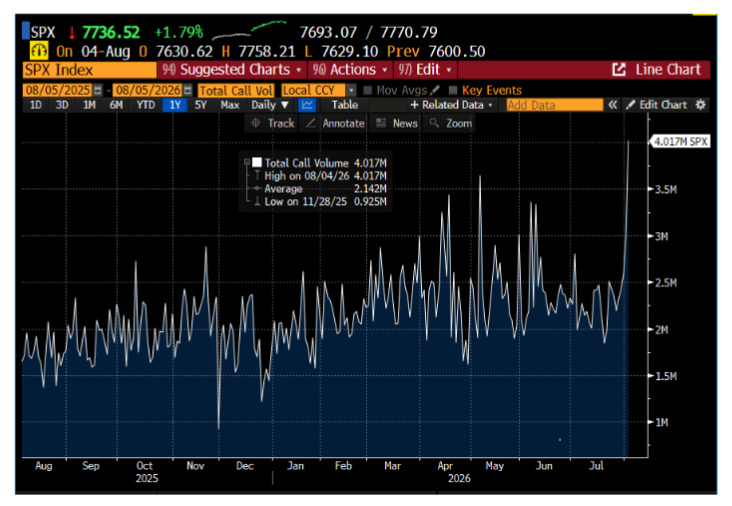Click the High on 08/04/26 legend row
This screenshot has width=732, height=506.
click(325, 176)
